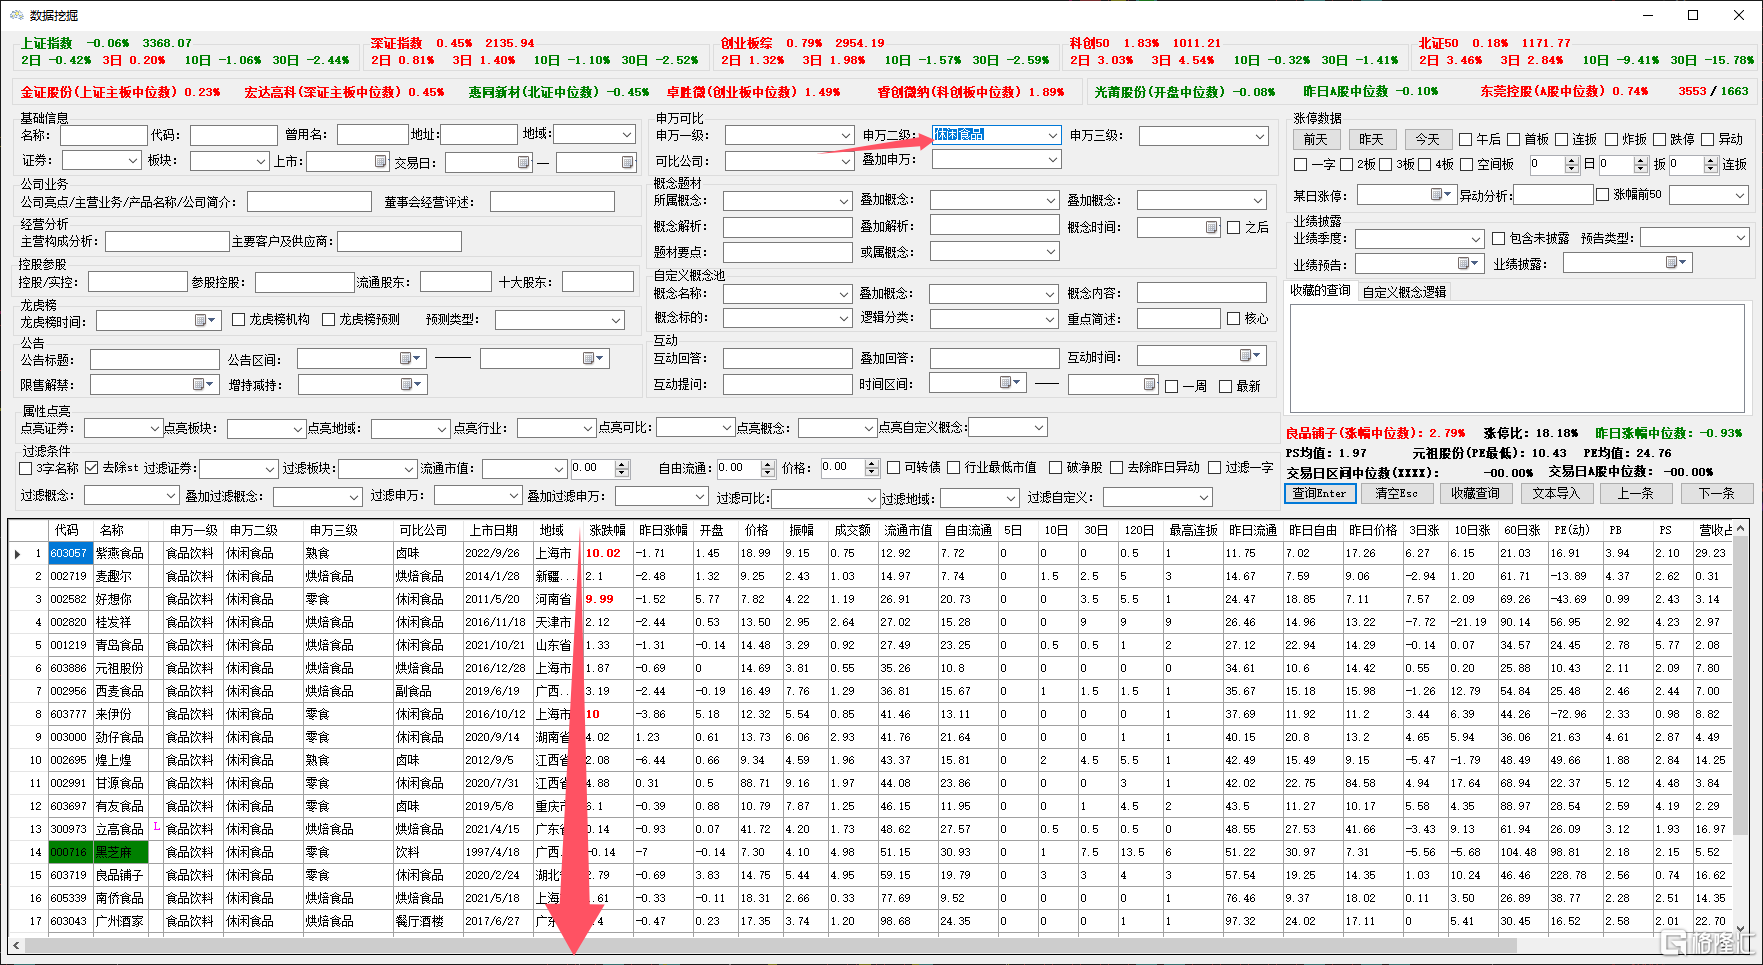The image size is (1763, 965).
Task: Open calendar picker for 某日涨停
Action: coord(1441,194)
